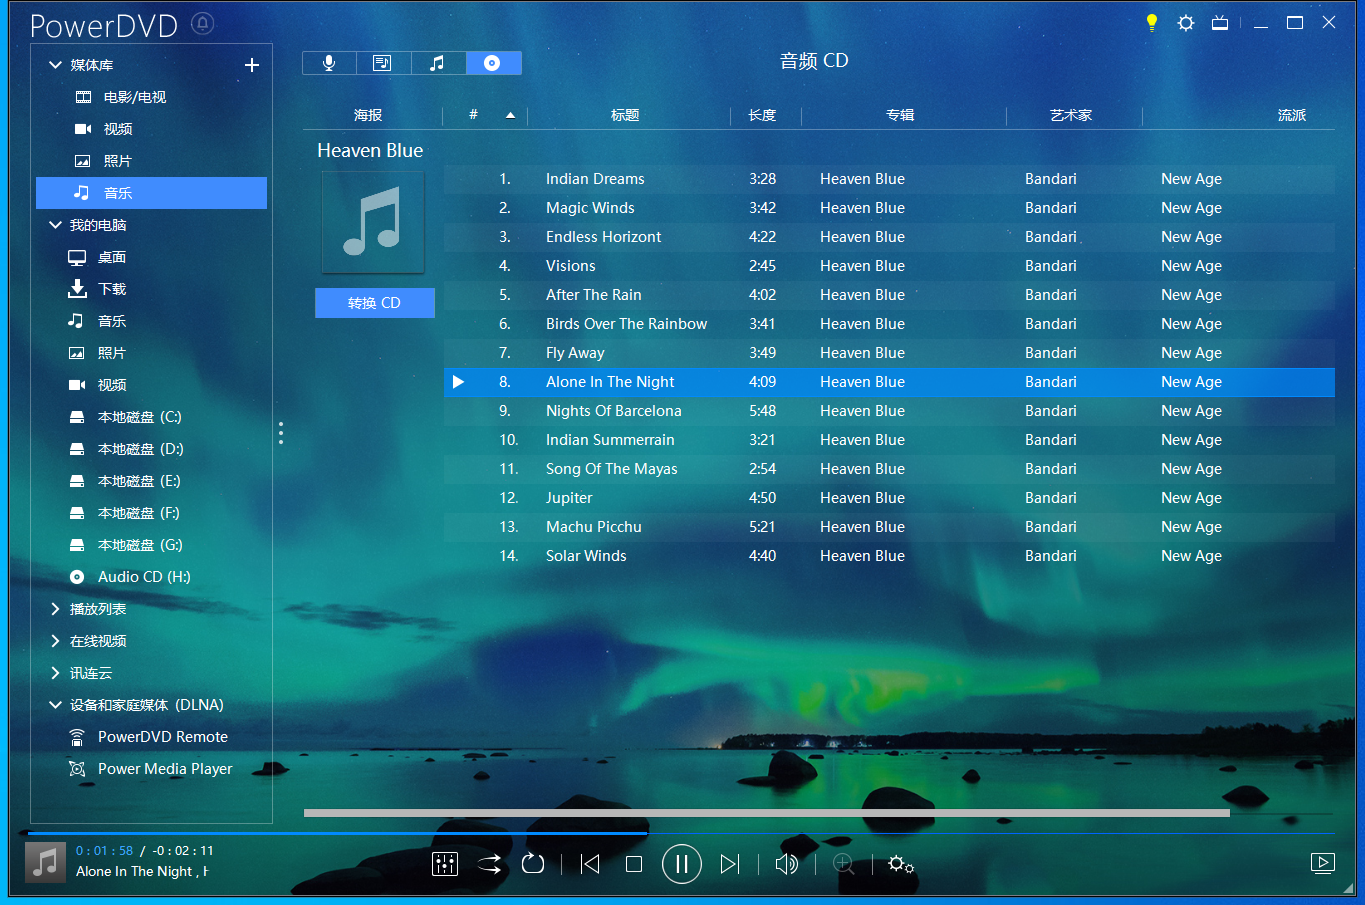
Task: Expand the 在线视频 section
Action: 55,641
